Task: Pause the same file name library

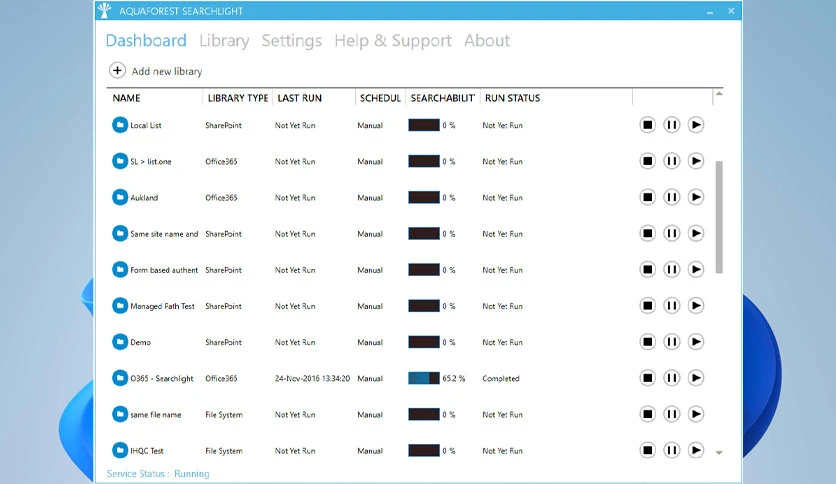Action: click(x=672, y=414)
